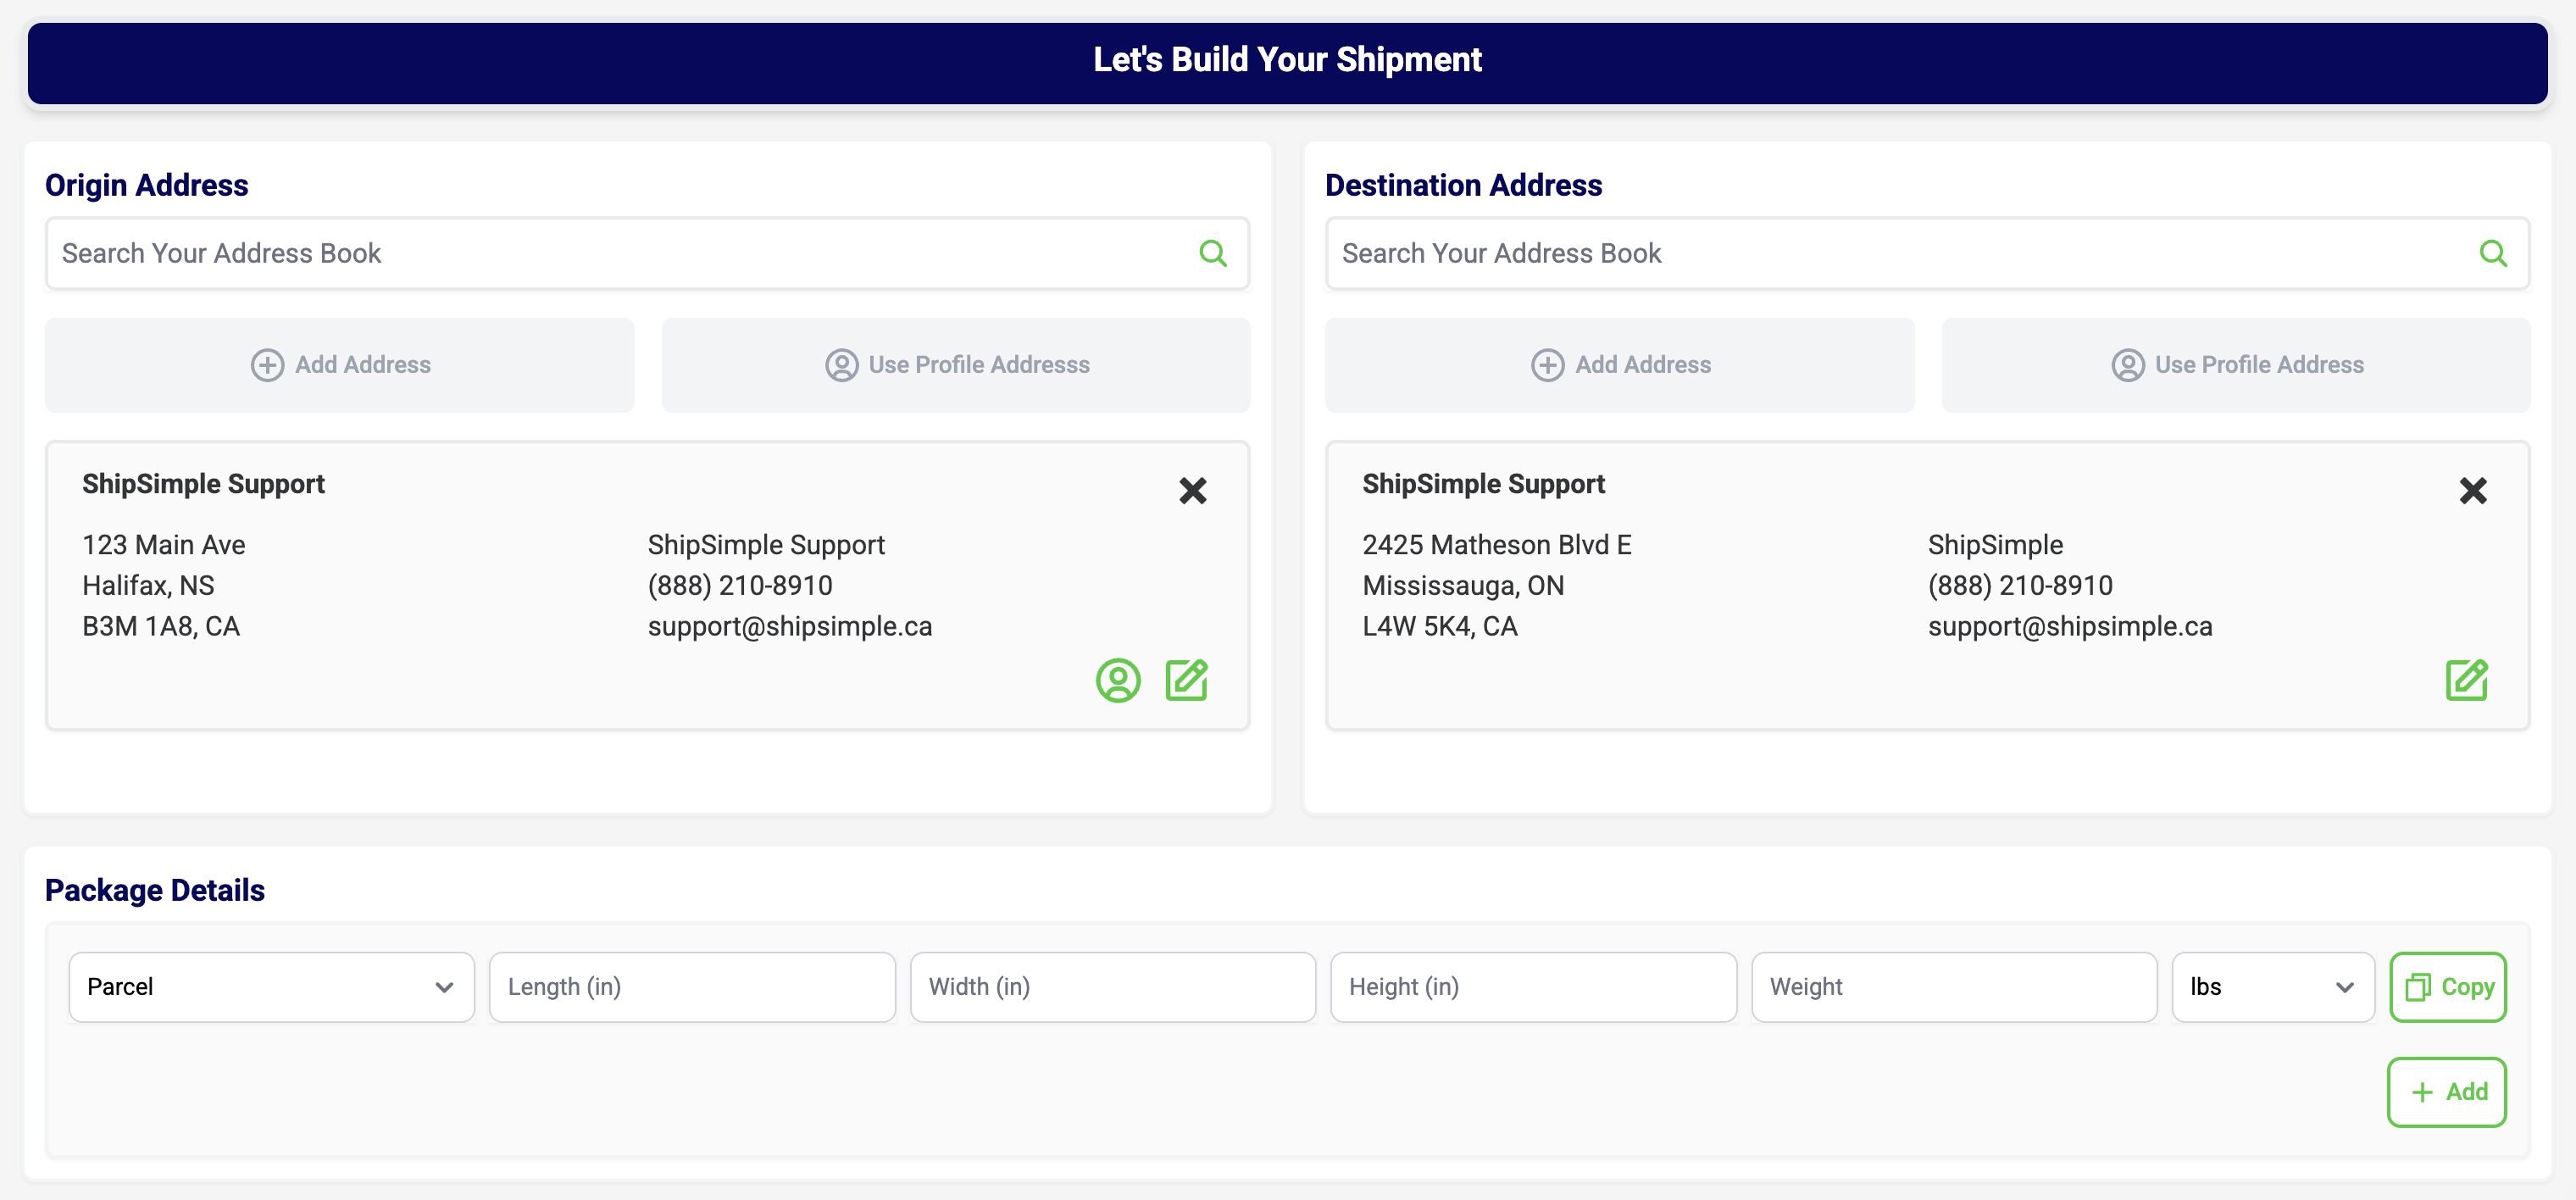
Task: Focus the Height (in) field
Action: 1533,987
